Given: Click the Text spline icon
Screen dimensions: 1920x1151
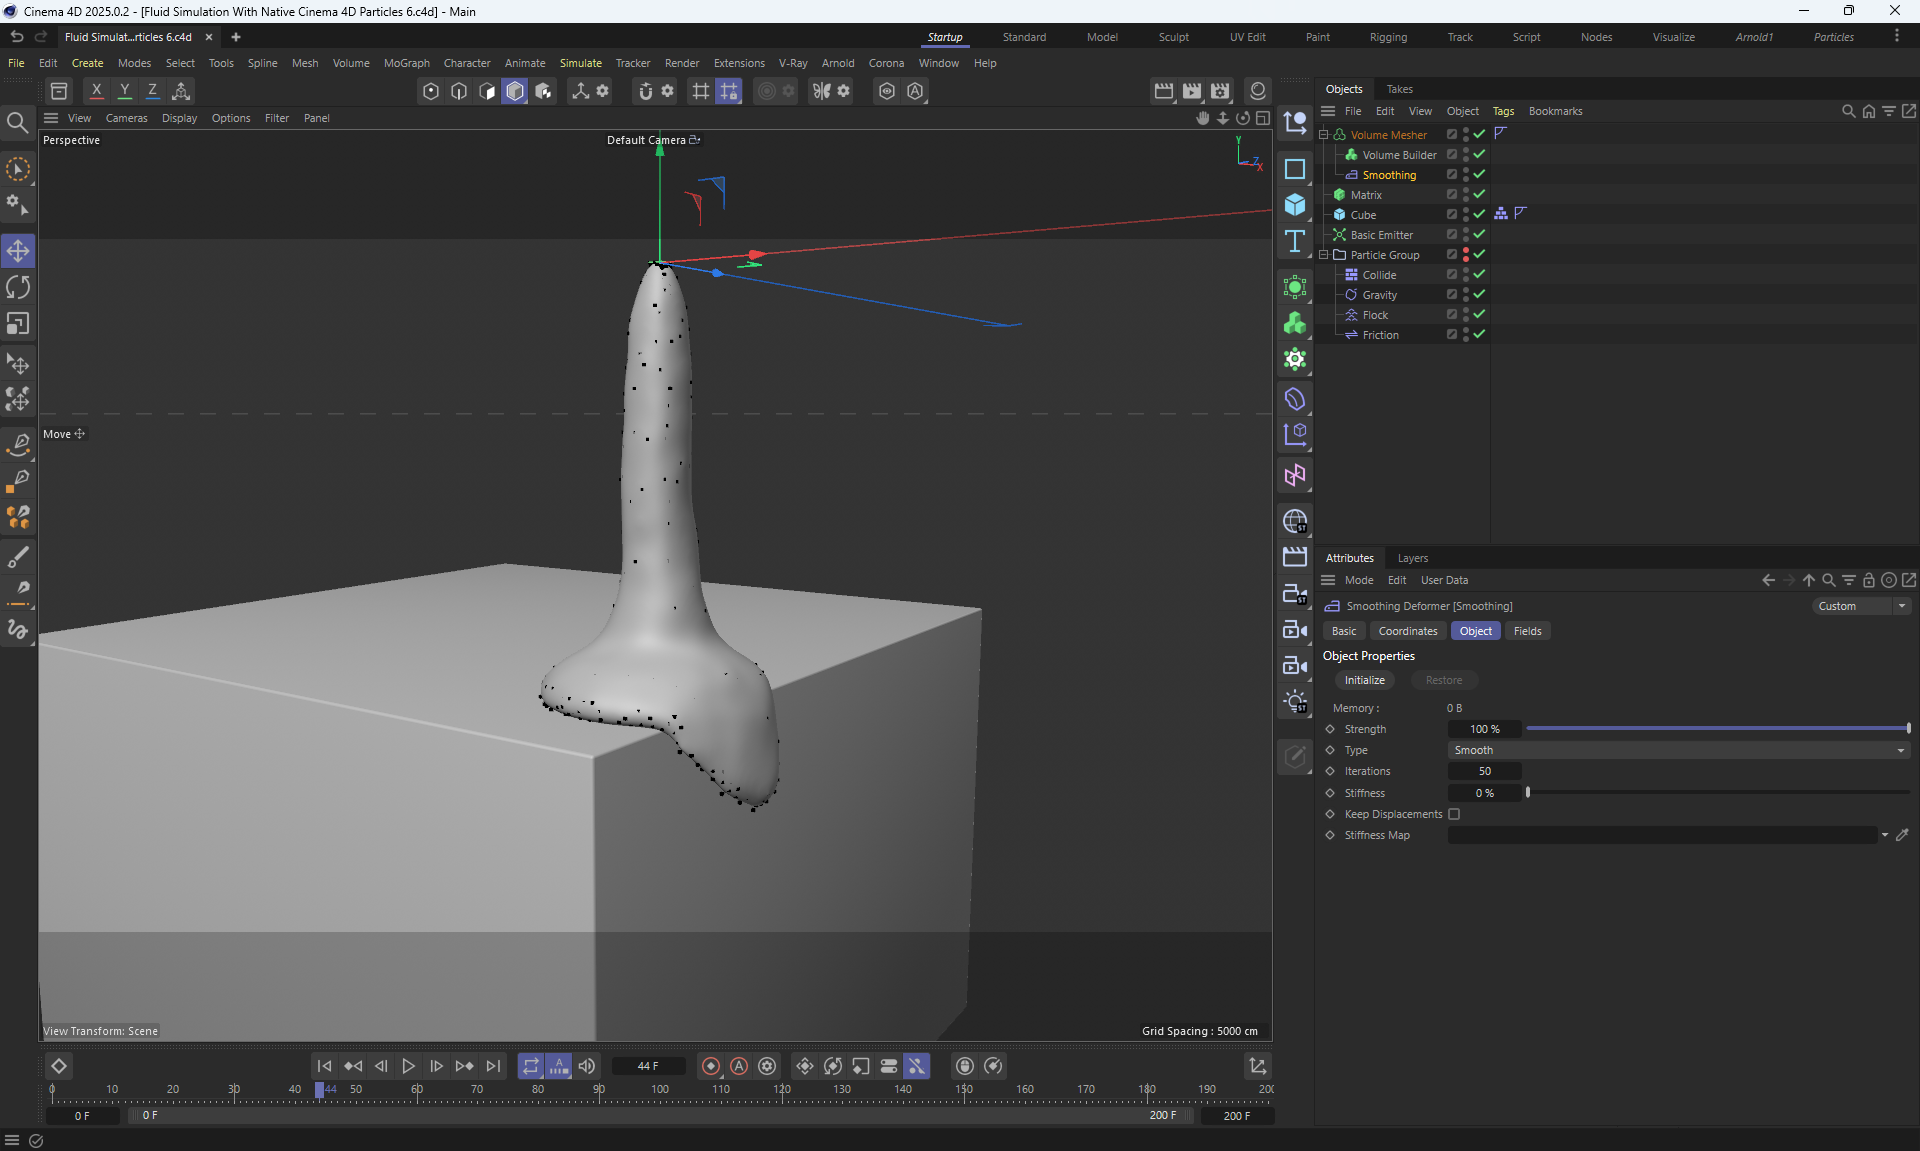Looking at the screenshot, I should (x=1295, y=241).
